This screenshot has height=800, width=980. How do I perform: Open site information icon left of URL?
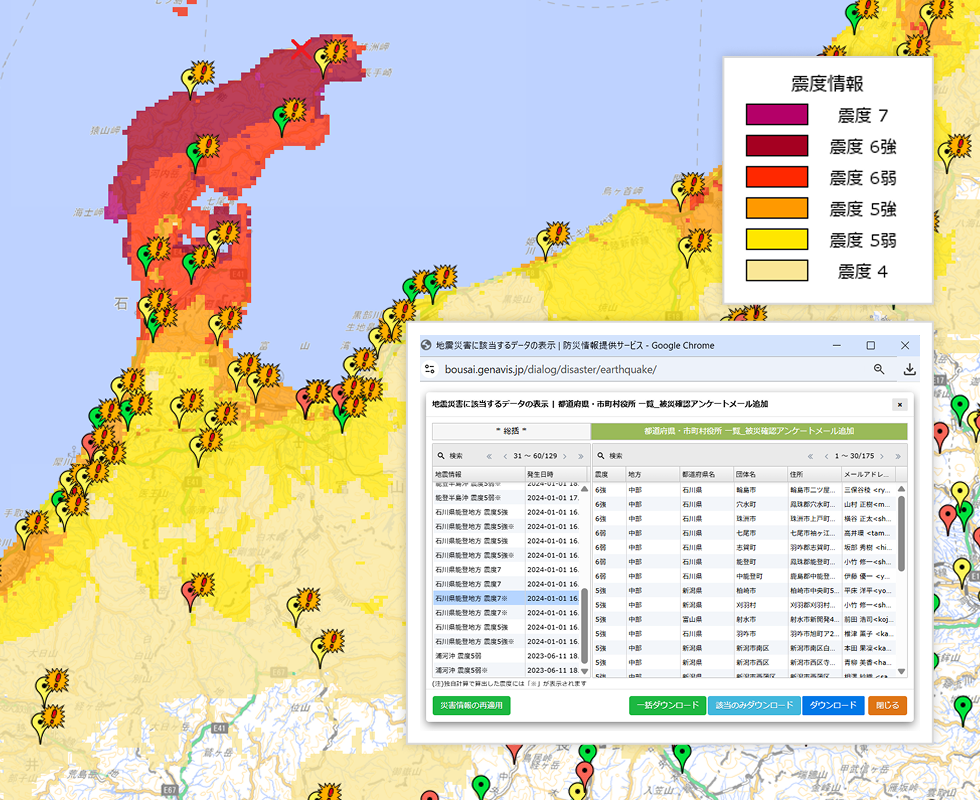pos(429,369)
